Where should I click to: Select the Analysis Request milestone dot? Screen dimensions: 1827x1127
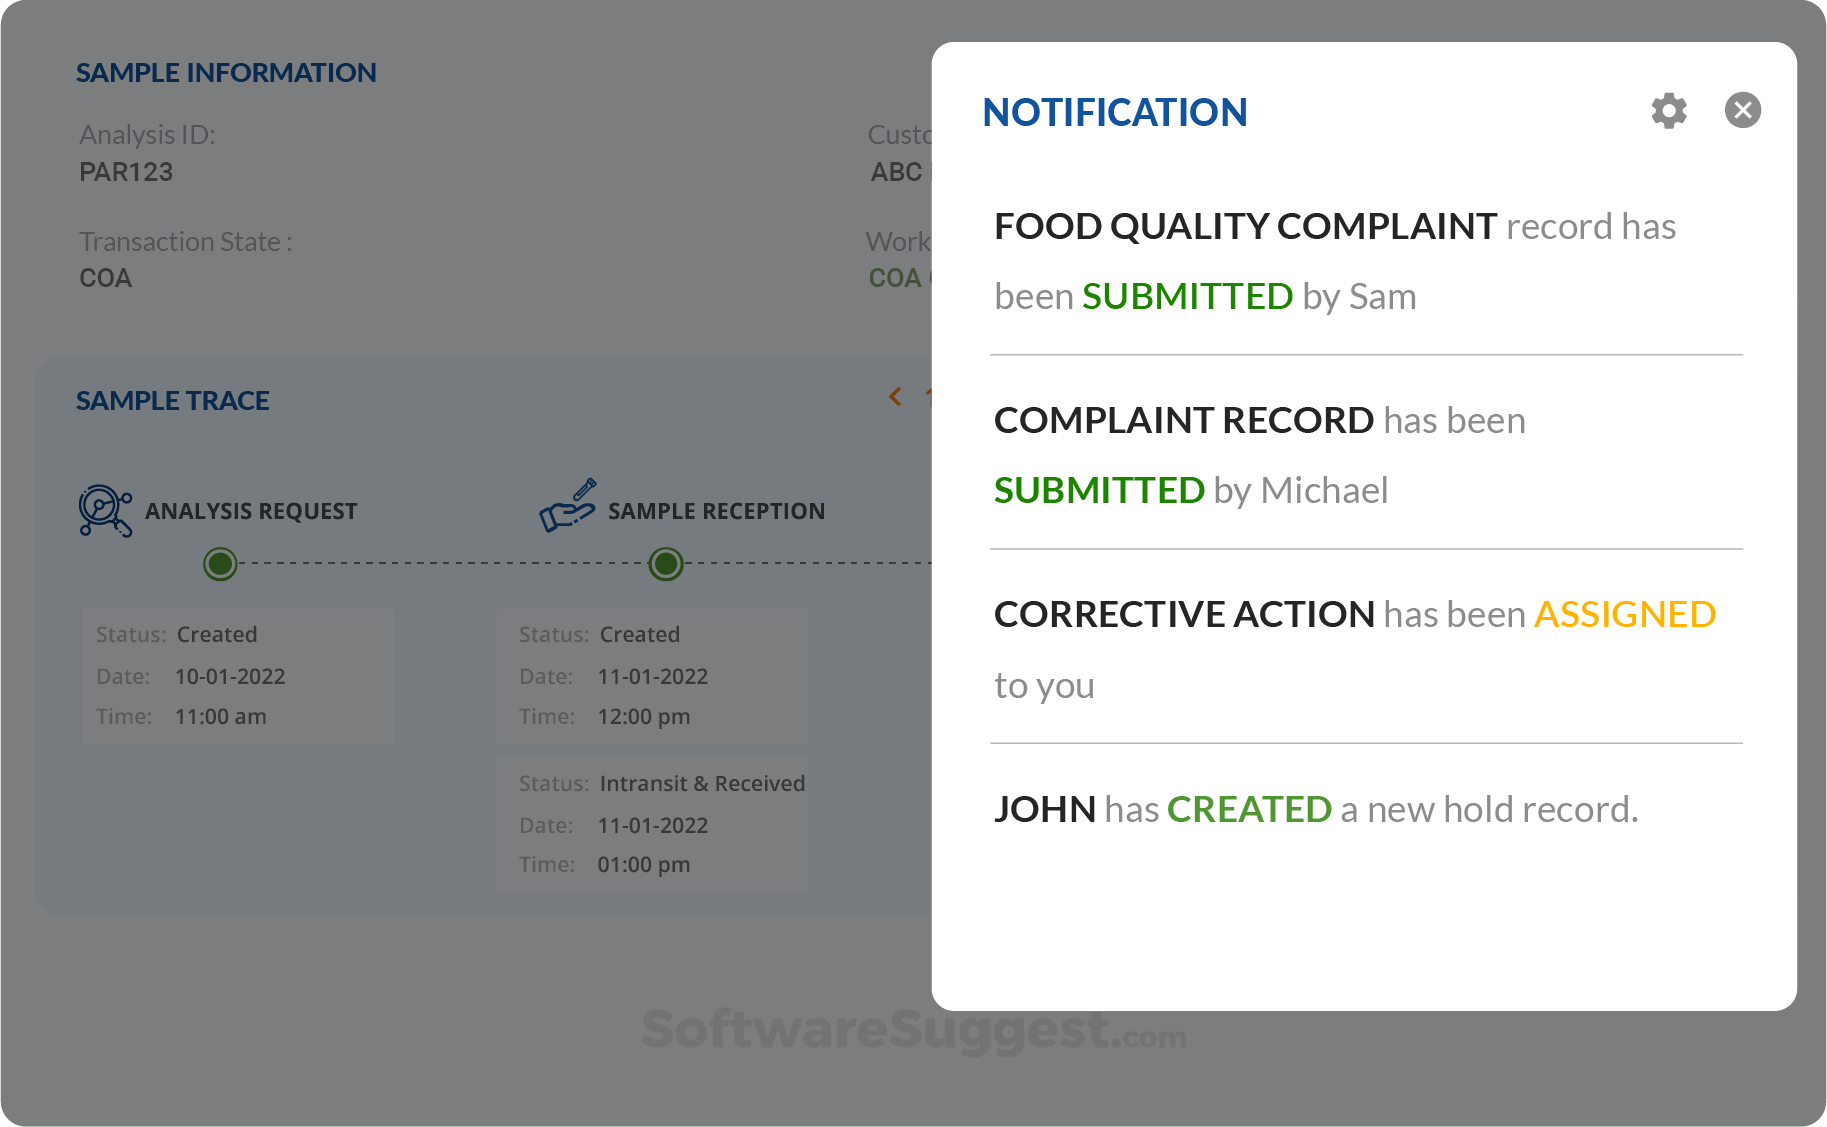click(221, 564)
